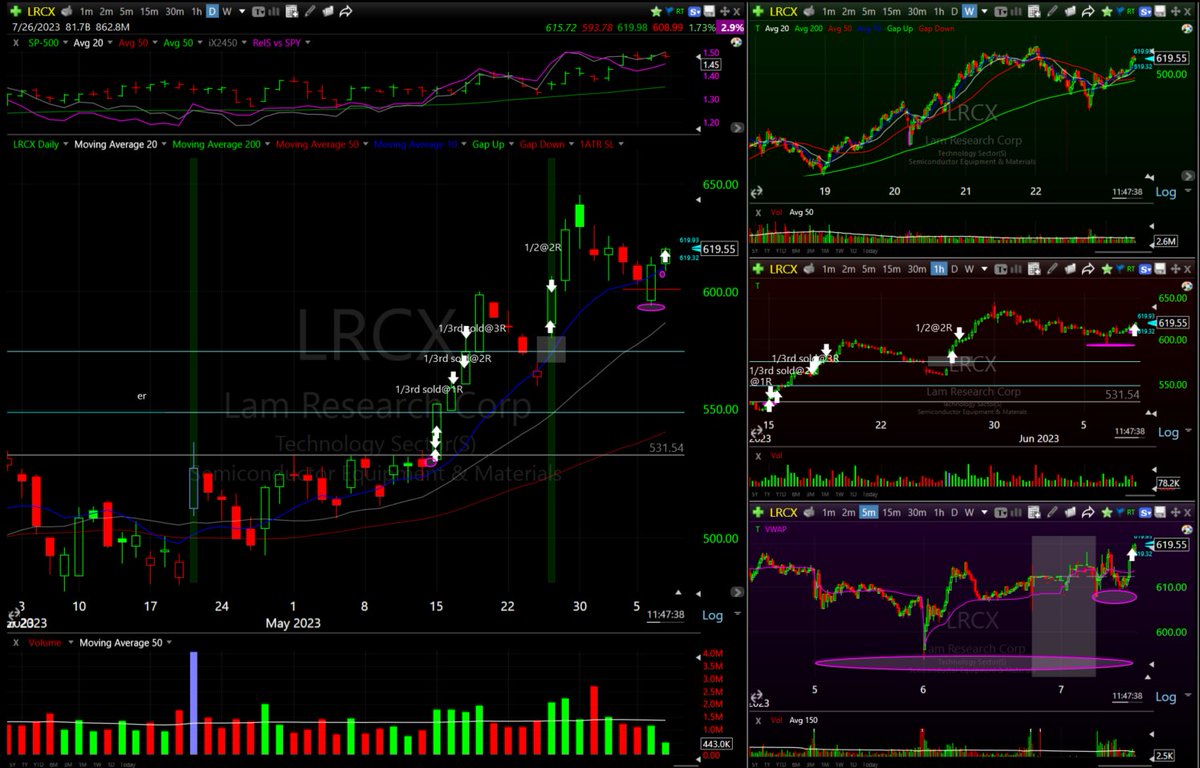Click the move arrows icon on the daily chart
This screenshot has height=768, width=1200.
tap(724, 12)
